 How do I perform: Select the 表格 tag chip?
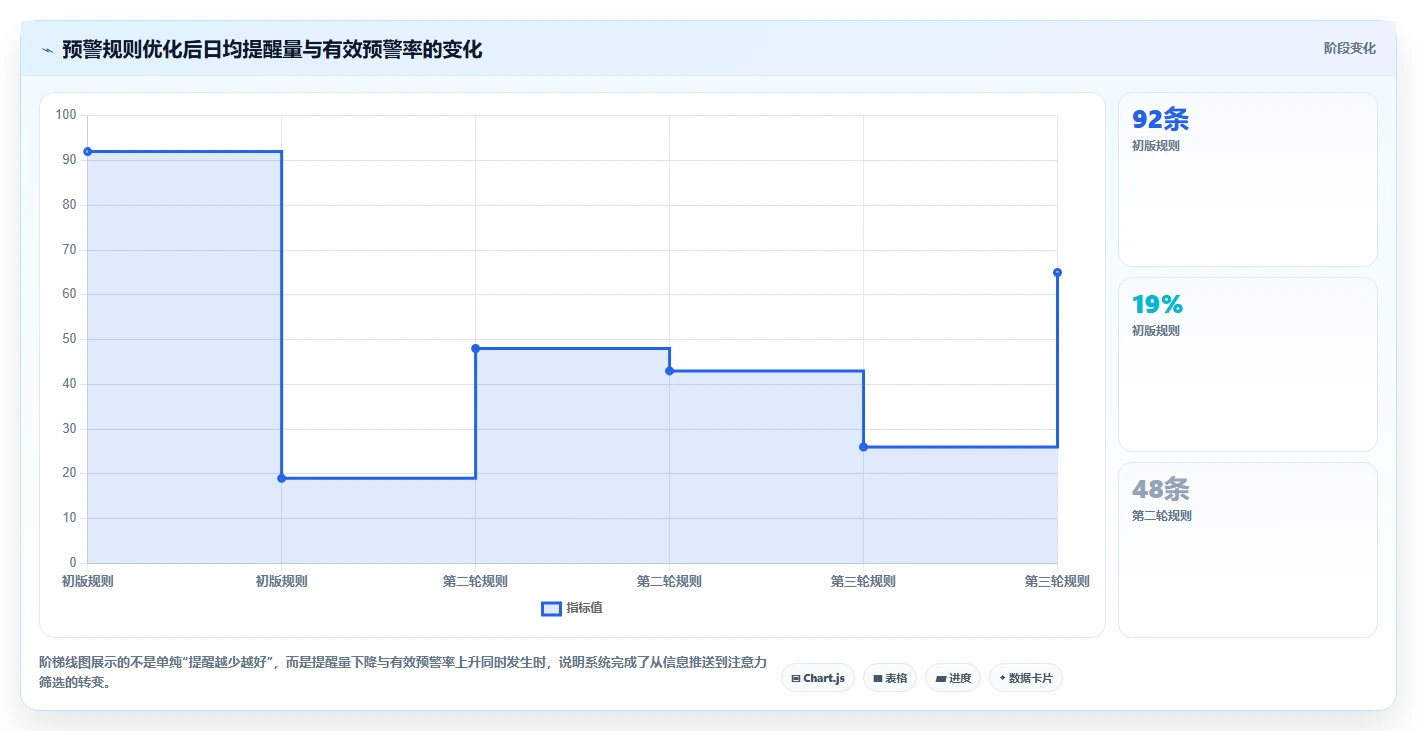tap(890, 678)
